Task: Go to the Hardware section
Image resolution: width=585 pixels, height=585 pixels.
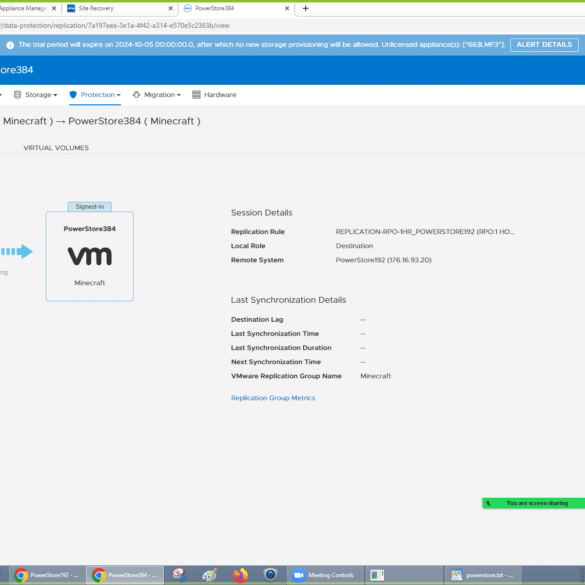Action: tap(214, 95)
